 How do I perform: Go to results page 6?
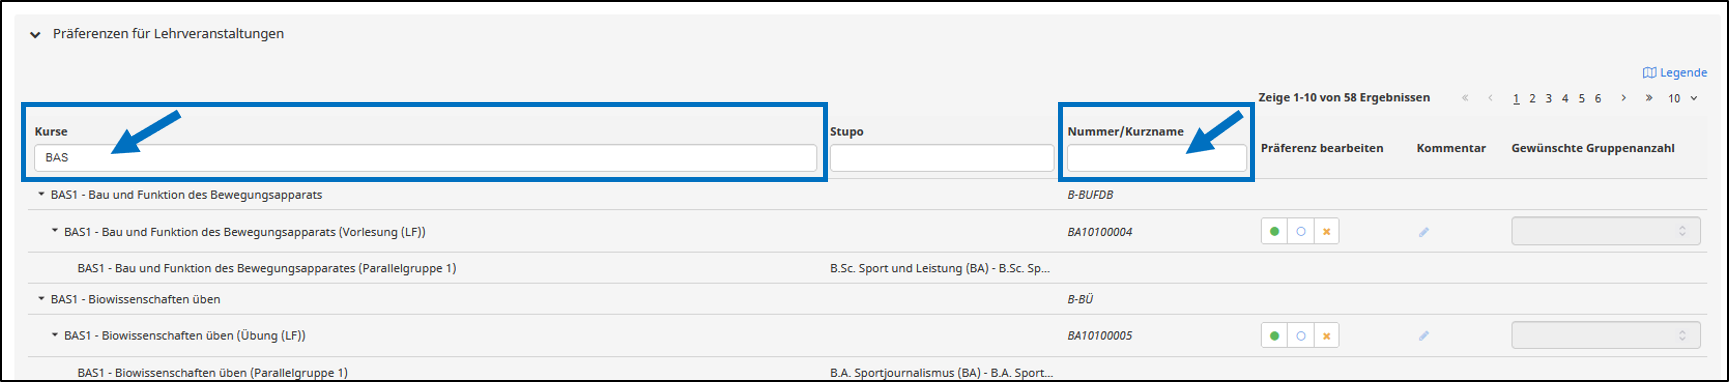point(1598,98)
